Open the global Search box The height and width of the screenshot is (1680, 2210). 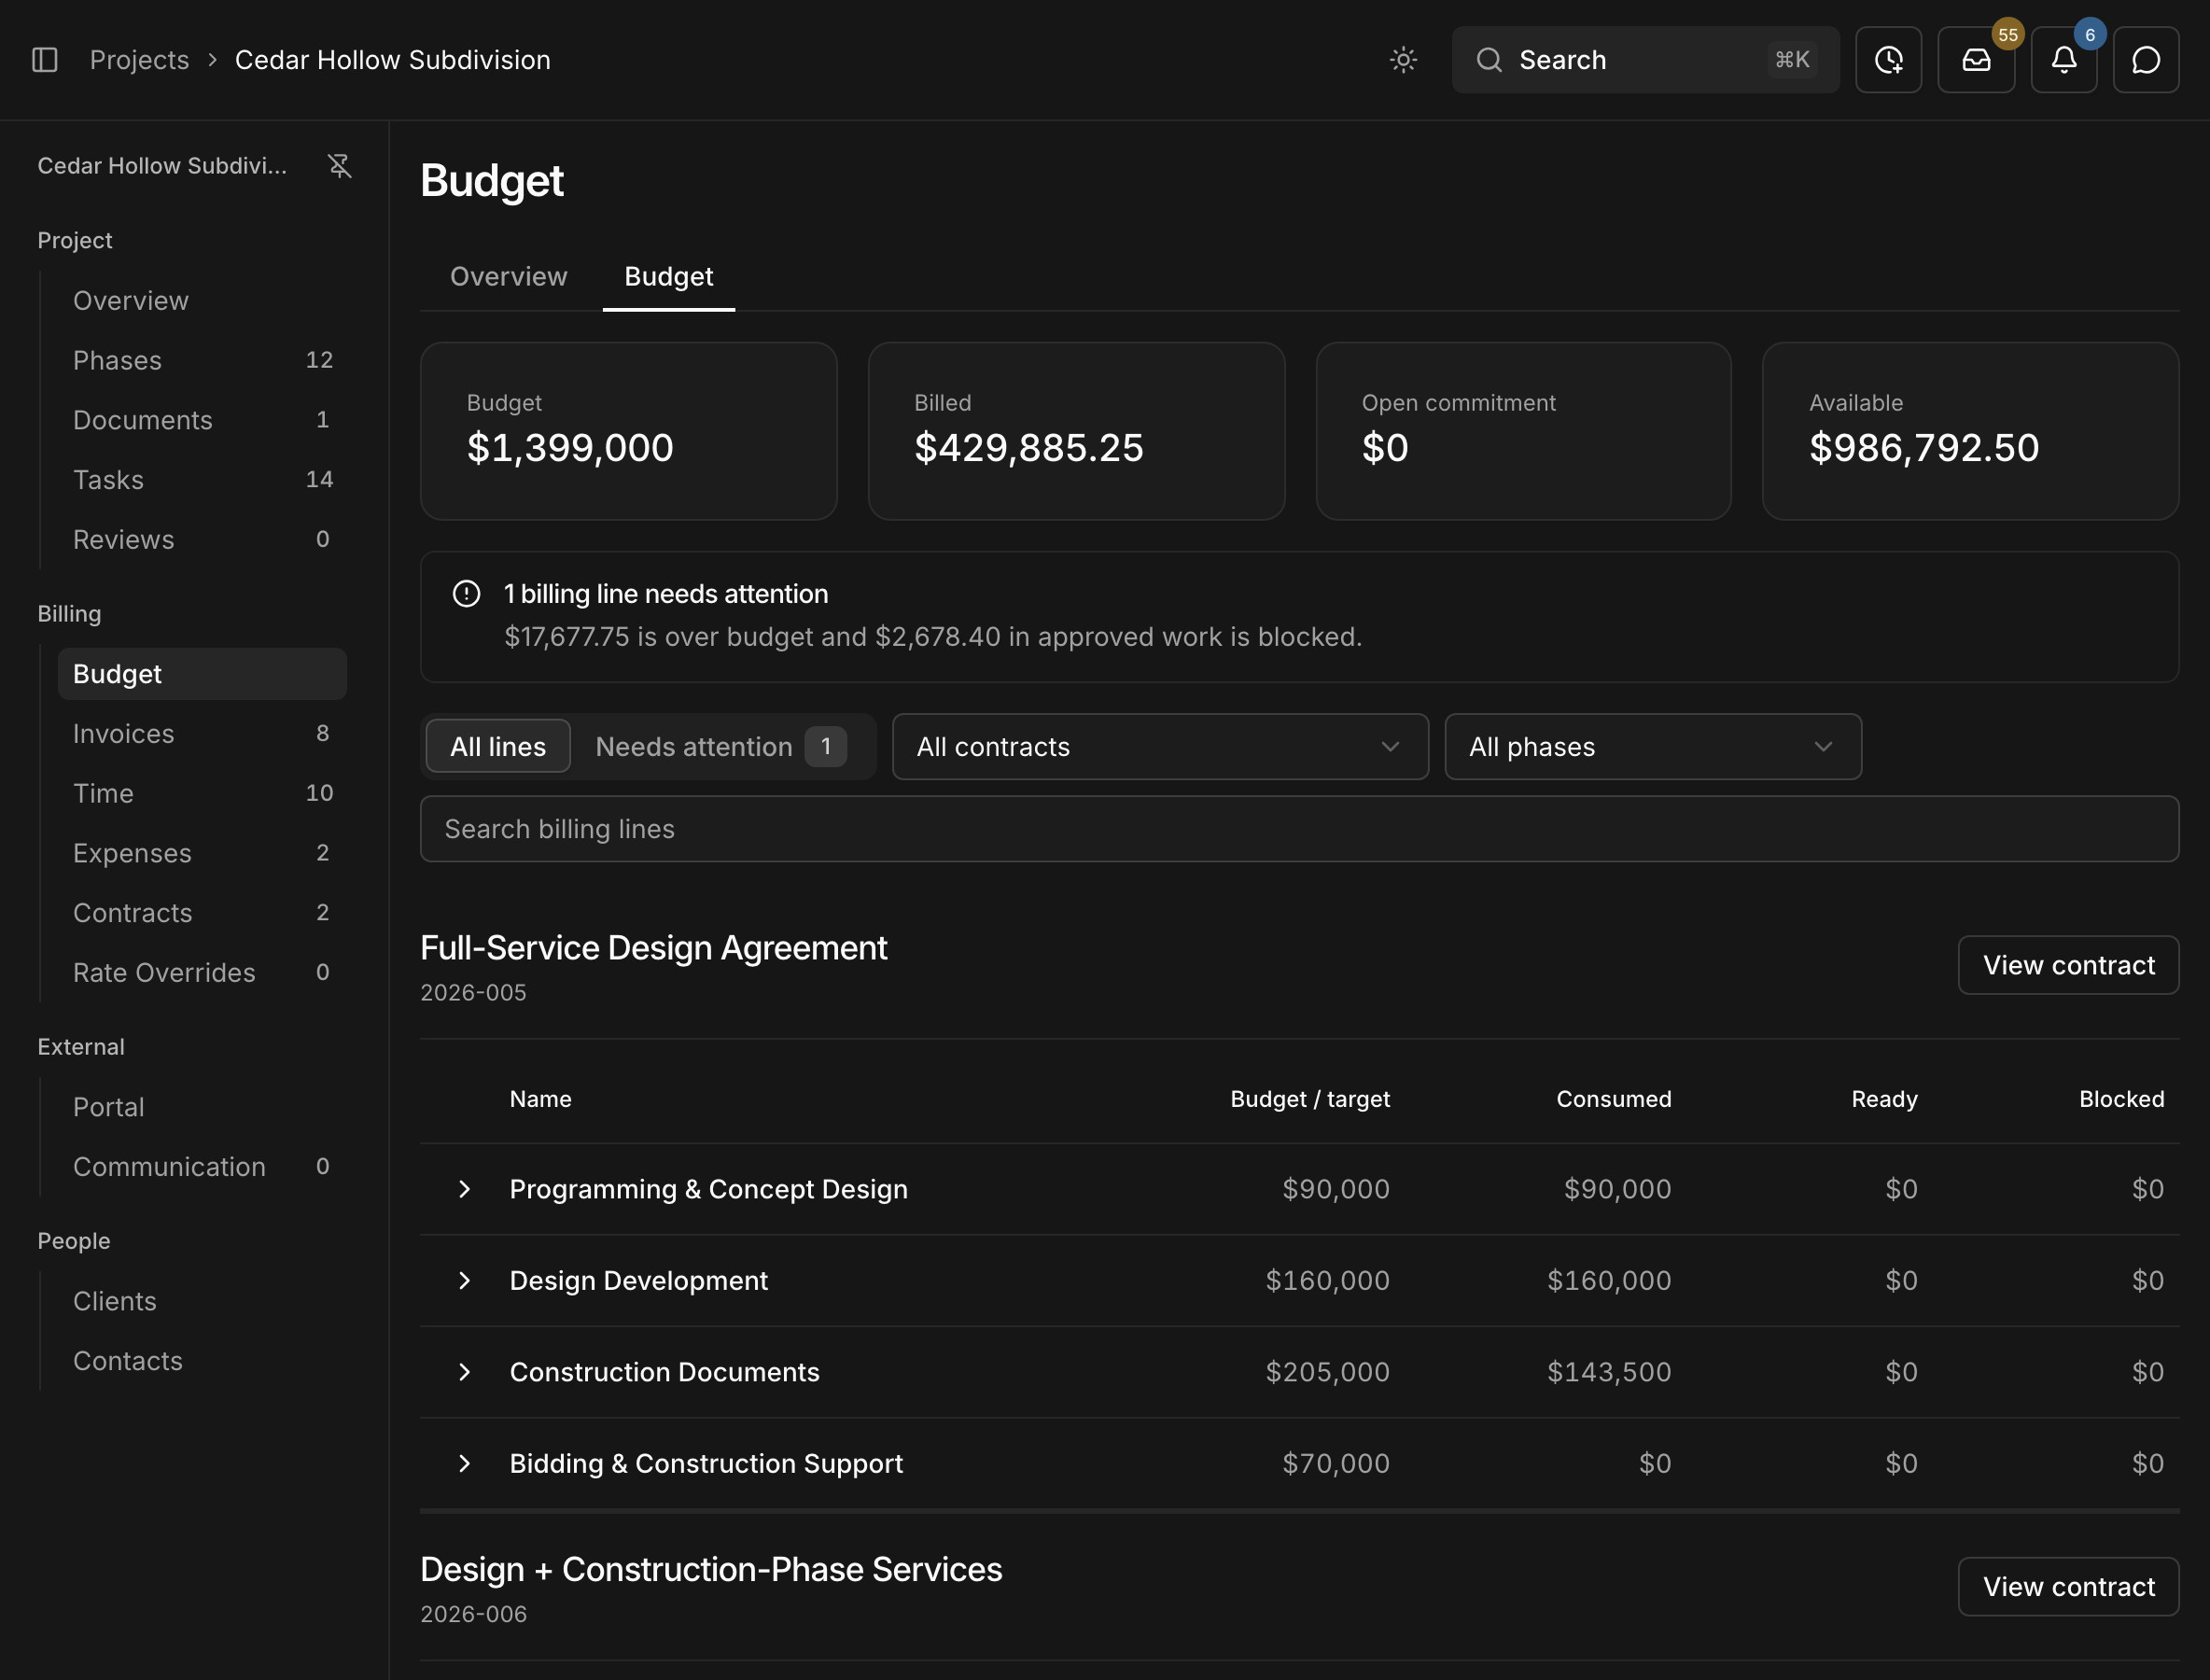1645,60
